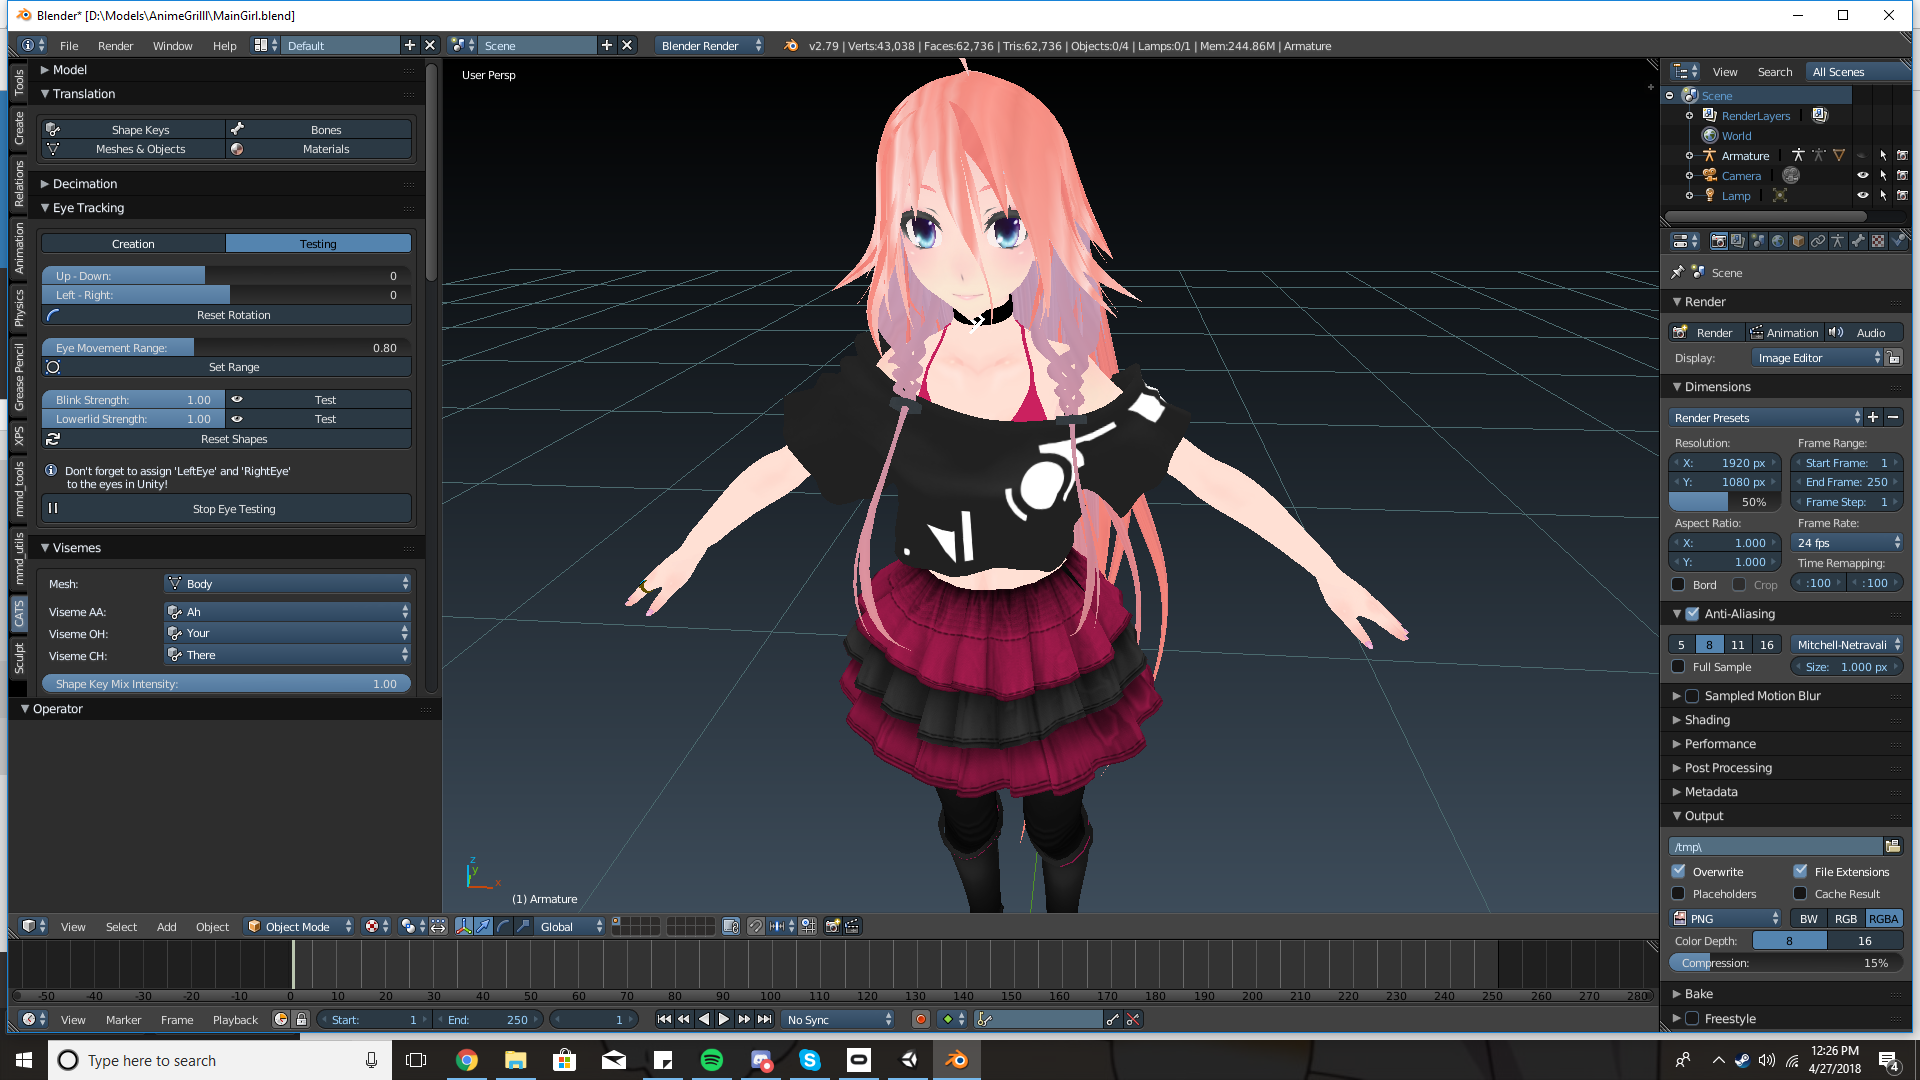Click the Stop Eye Testing button
Image resolution: width=1920 pixels, height=1080 pixels.
[x=226, y=508]
